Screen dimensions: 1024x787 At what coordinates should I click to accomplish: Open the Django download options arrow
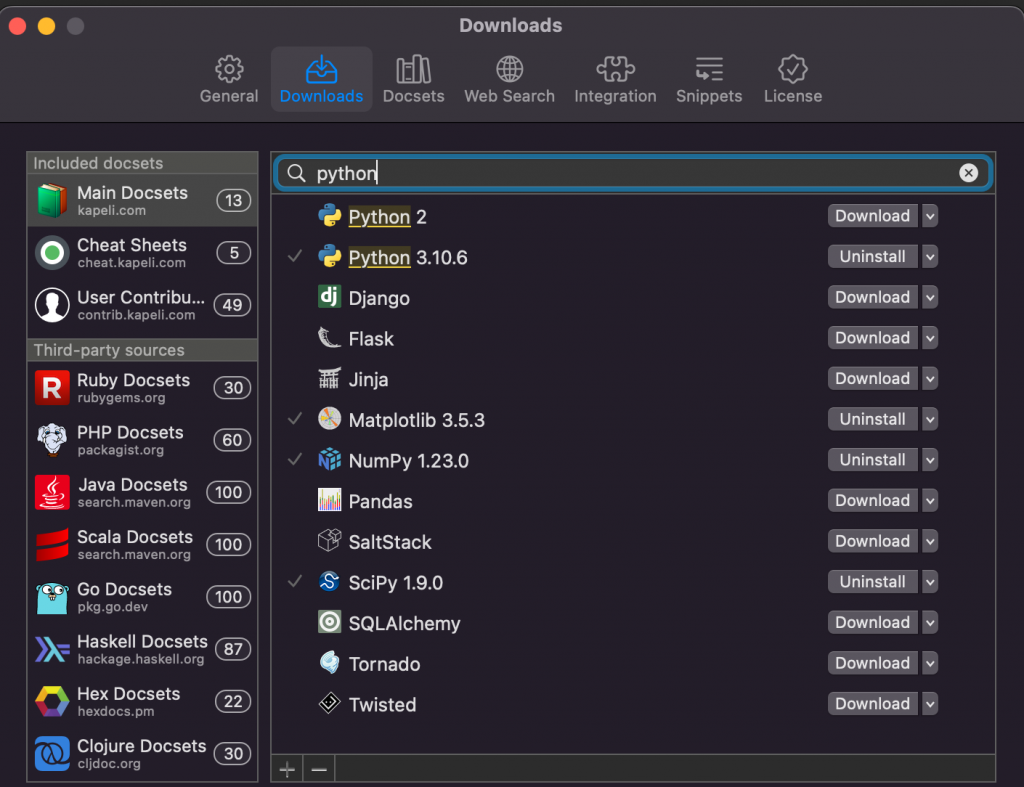[x=930, y=297]
